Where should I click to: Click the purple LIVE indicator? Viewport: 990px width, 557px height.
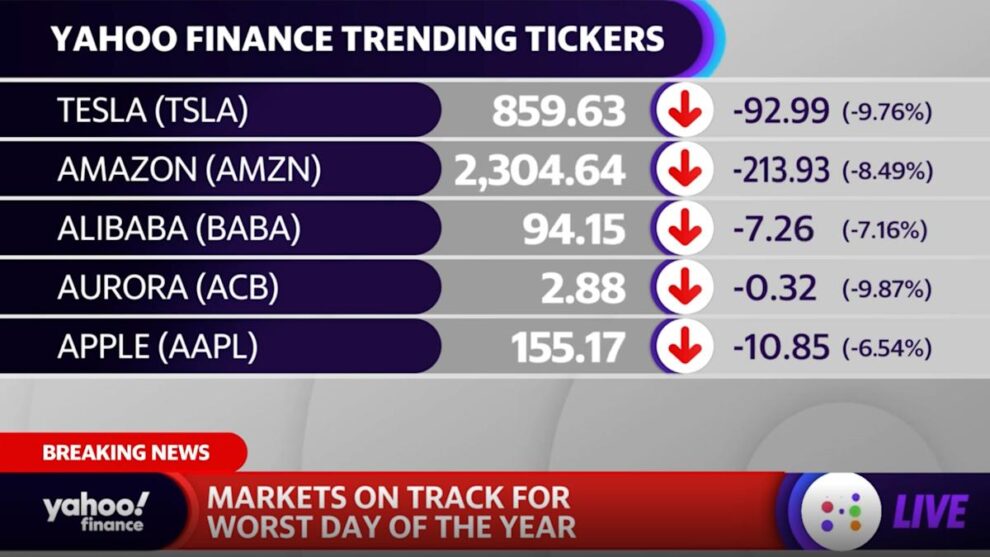(x=929, y=512)
